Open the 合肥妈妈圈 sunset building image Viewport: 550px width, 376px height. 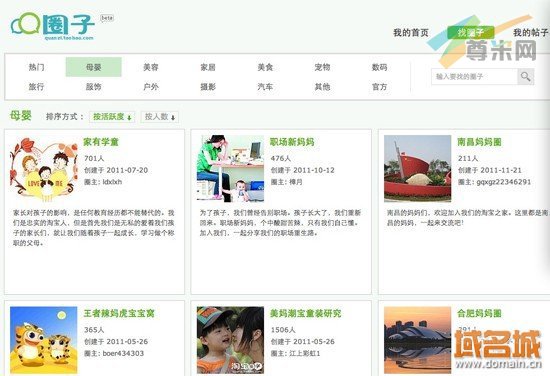click(417, 340)
